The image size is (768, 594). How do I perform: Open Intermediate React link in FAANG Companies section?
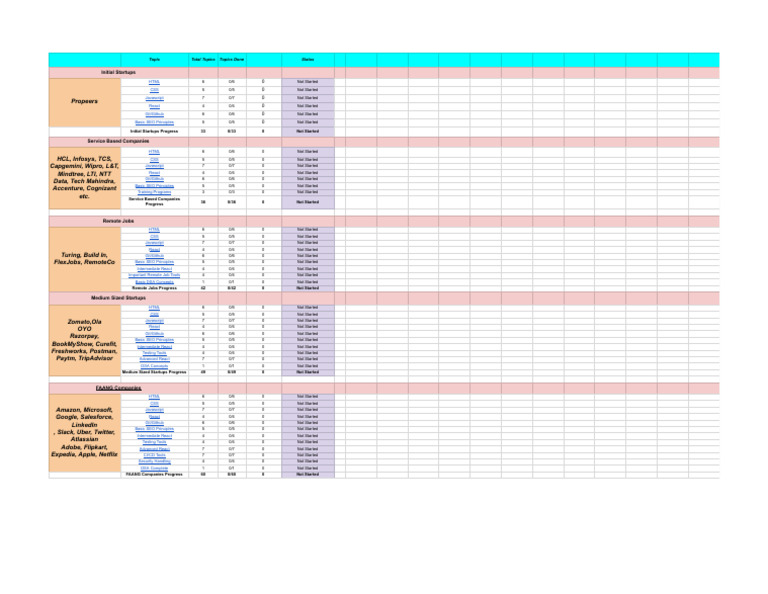coord(154,435)
